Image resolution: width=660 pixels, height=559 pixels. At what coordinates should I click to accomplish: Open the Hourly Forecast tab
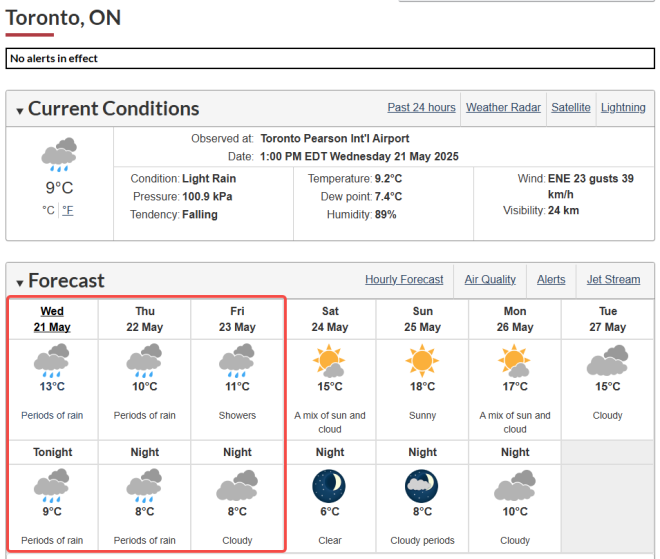coord(404,280)
